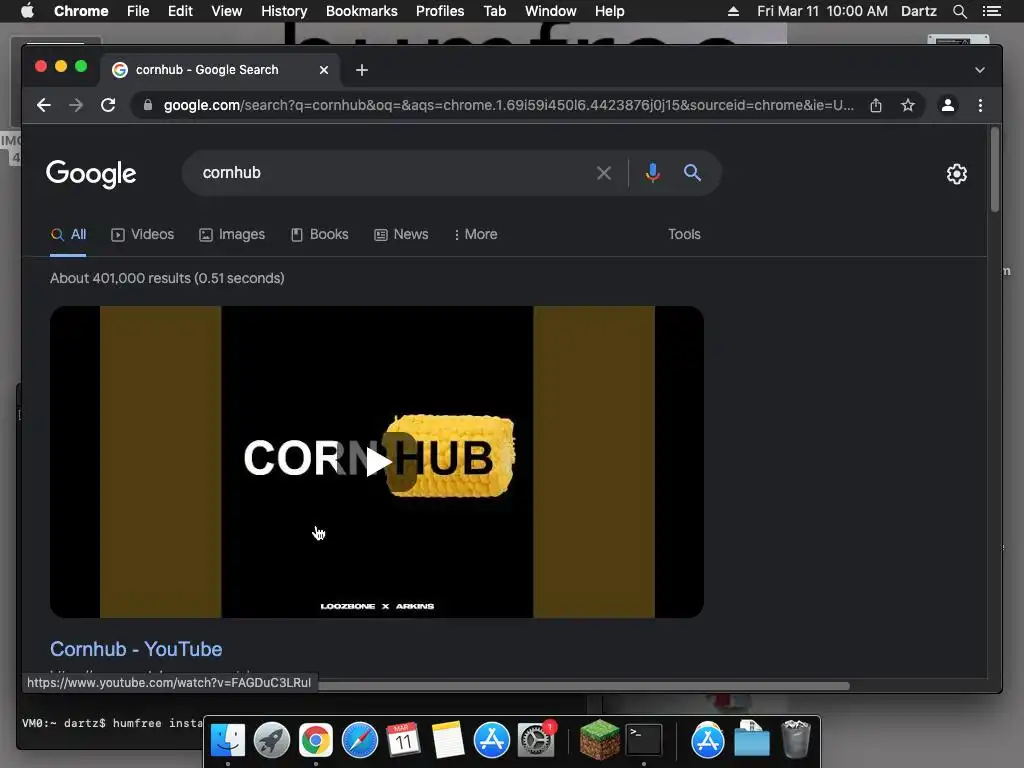
Task: Open Notes from the Dock
Action: pos(447,740)
